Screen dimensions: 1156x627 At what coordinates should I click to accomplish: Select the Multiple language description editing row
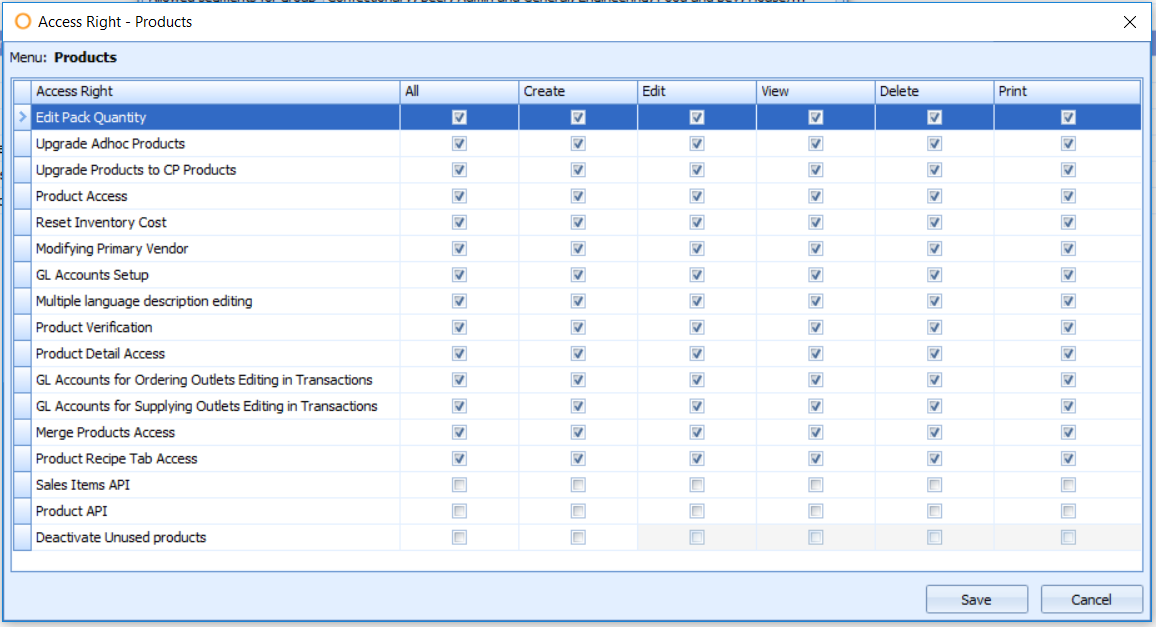pyautogui.click(x=142, y=301)
